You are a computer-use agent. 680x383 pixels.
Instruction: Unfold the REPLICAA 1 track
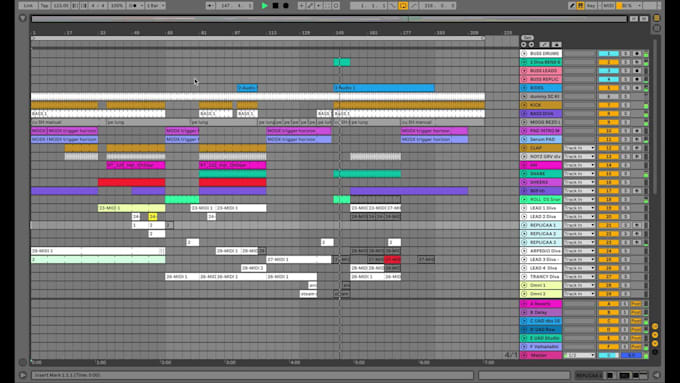[x=524, y=225]
